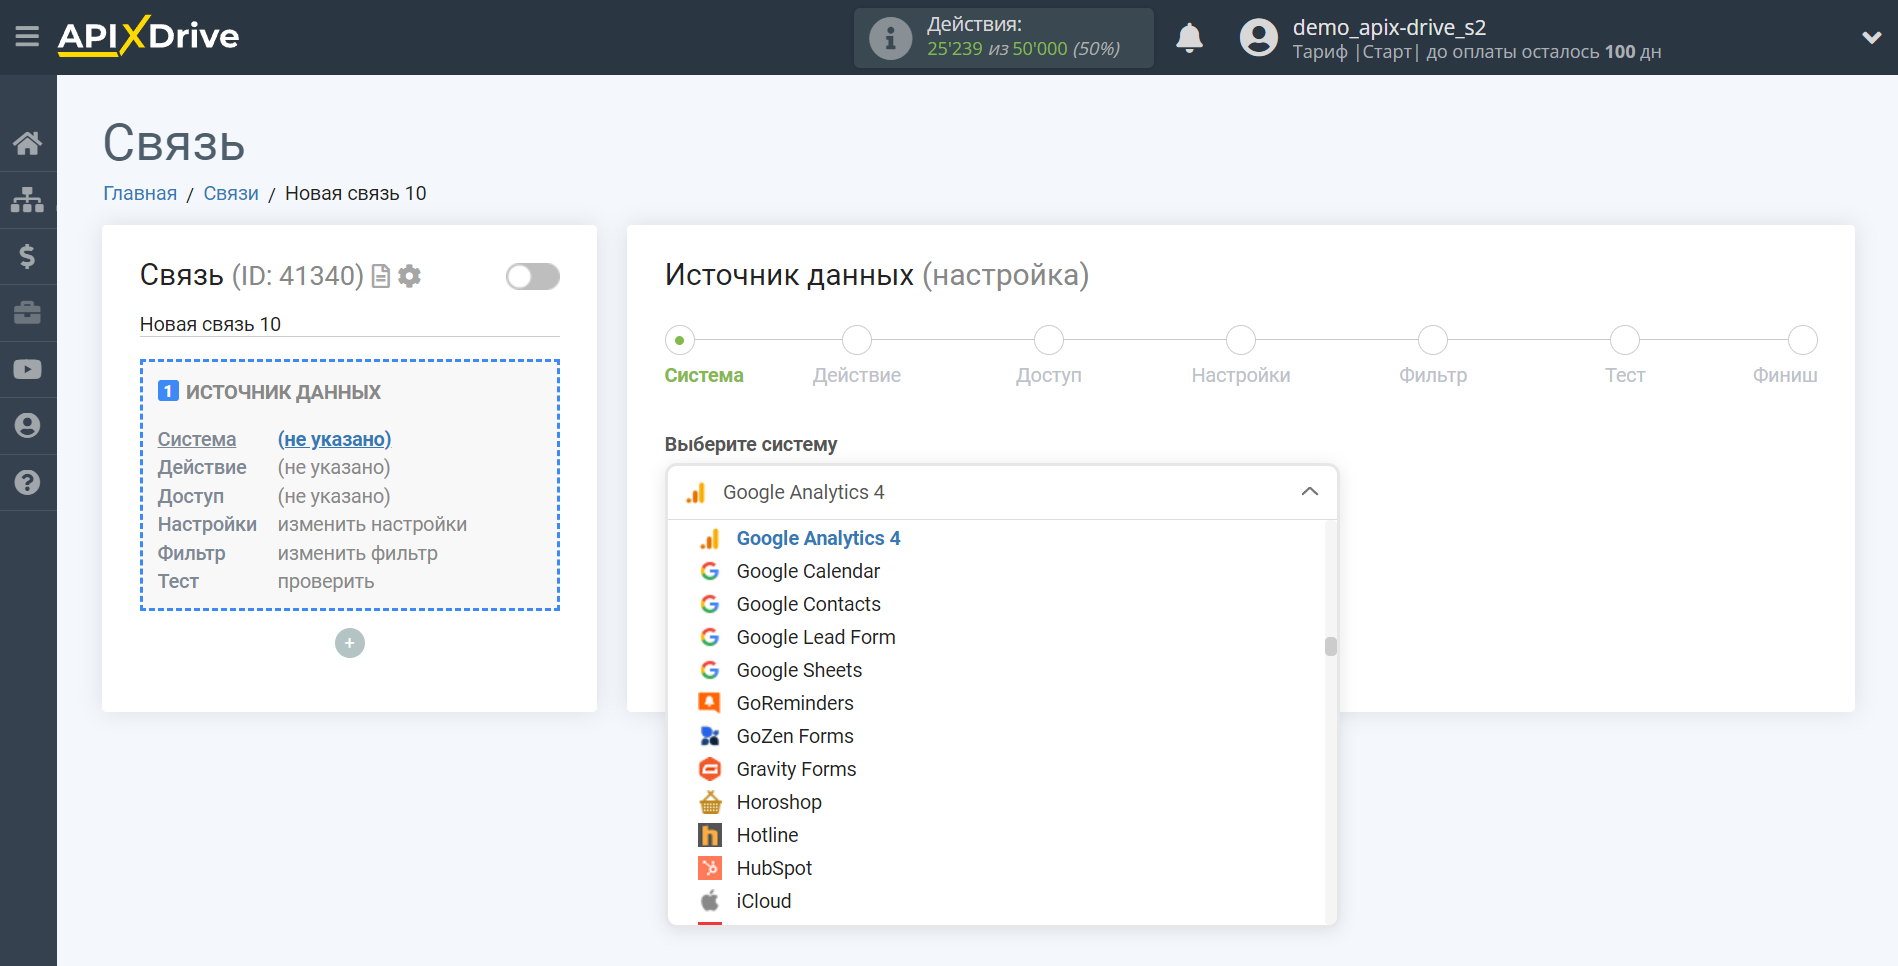1898x966 pixels.
Task: Open notifications bell
Action: (x=1189, y=38)
